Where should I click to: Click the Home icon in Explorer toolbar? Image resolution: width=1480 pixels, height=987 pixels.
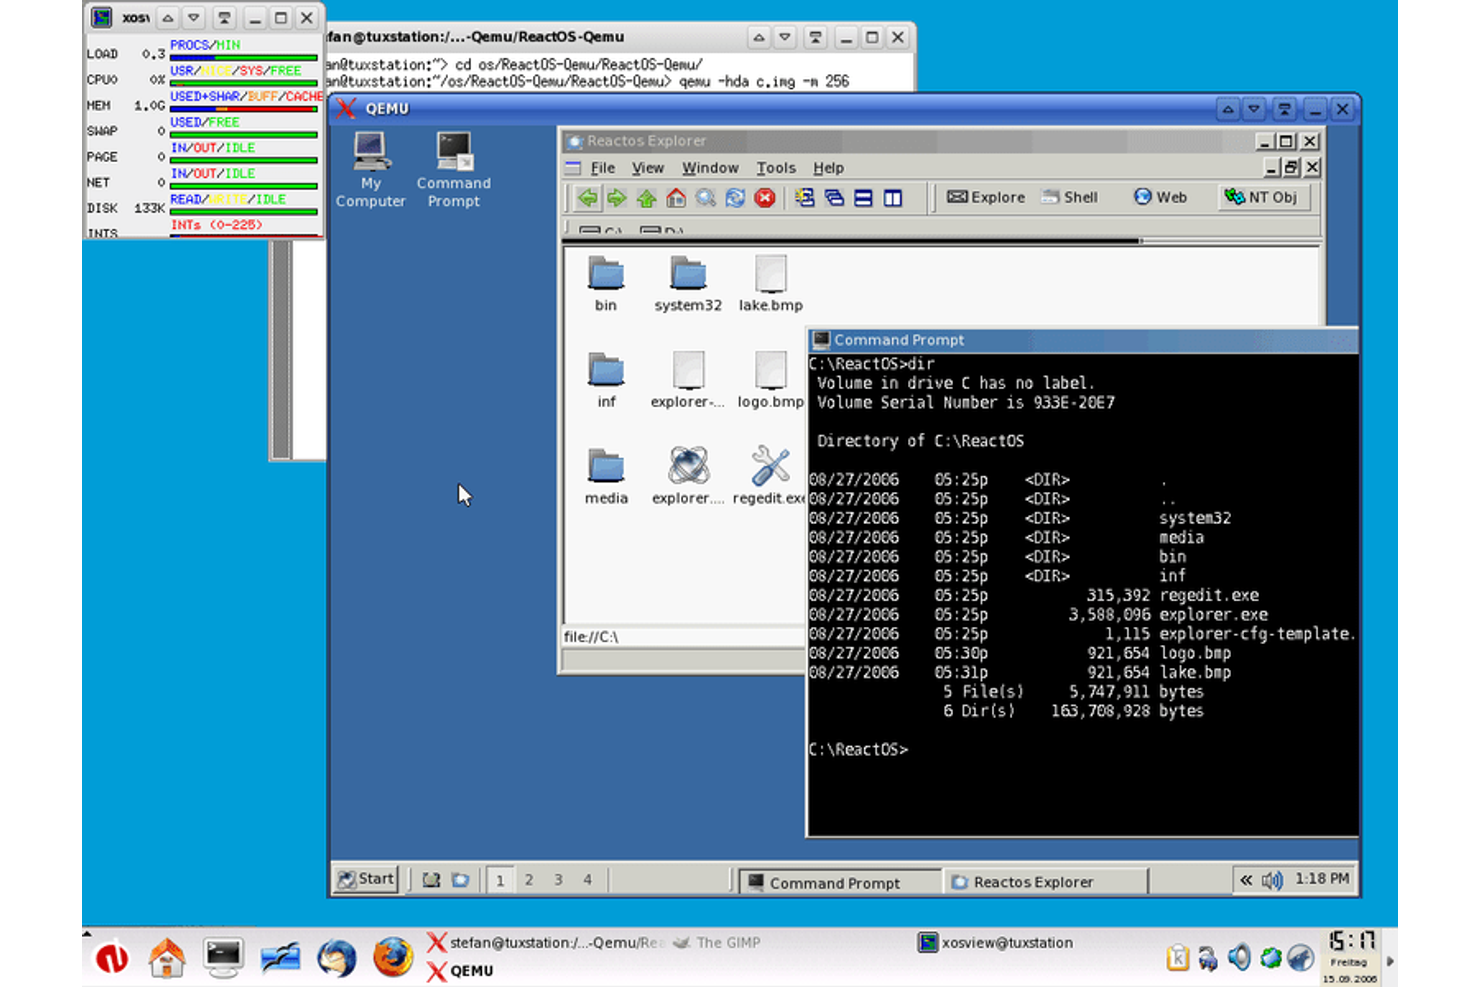[675, 198]
